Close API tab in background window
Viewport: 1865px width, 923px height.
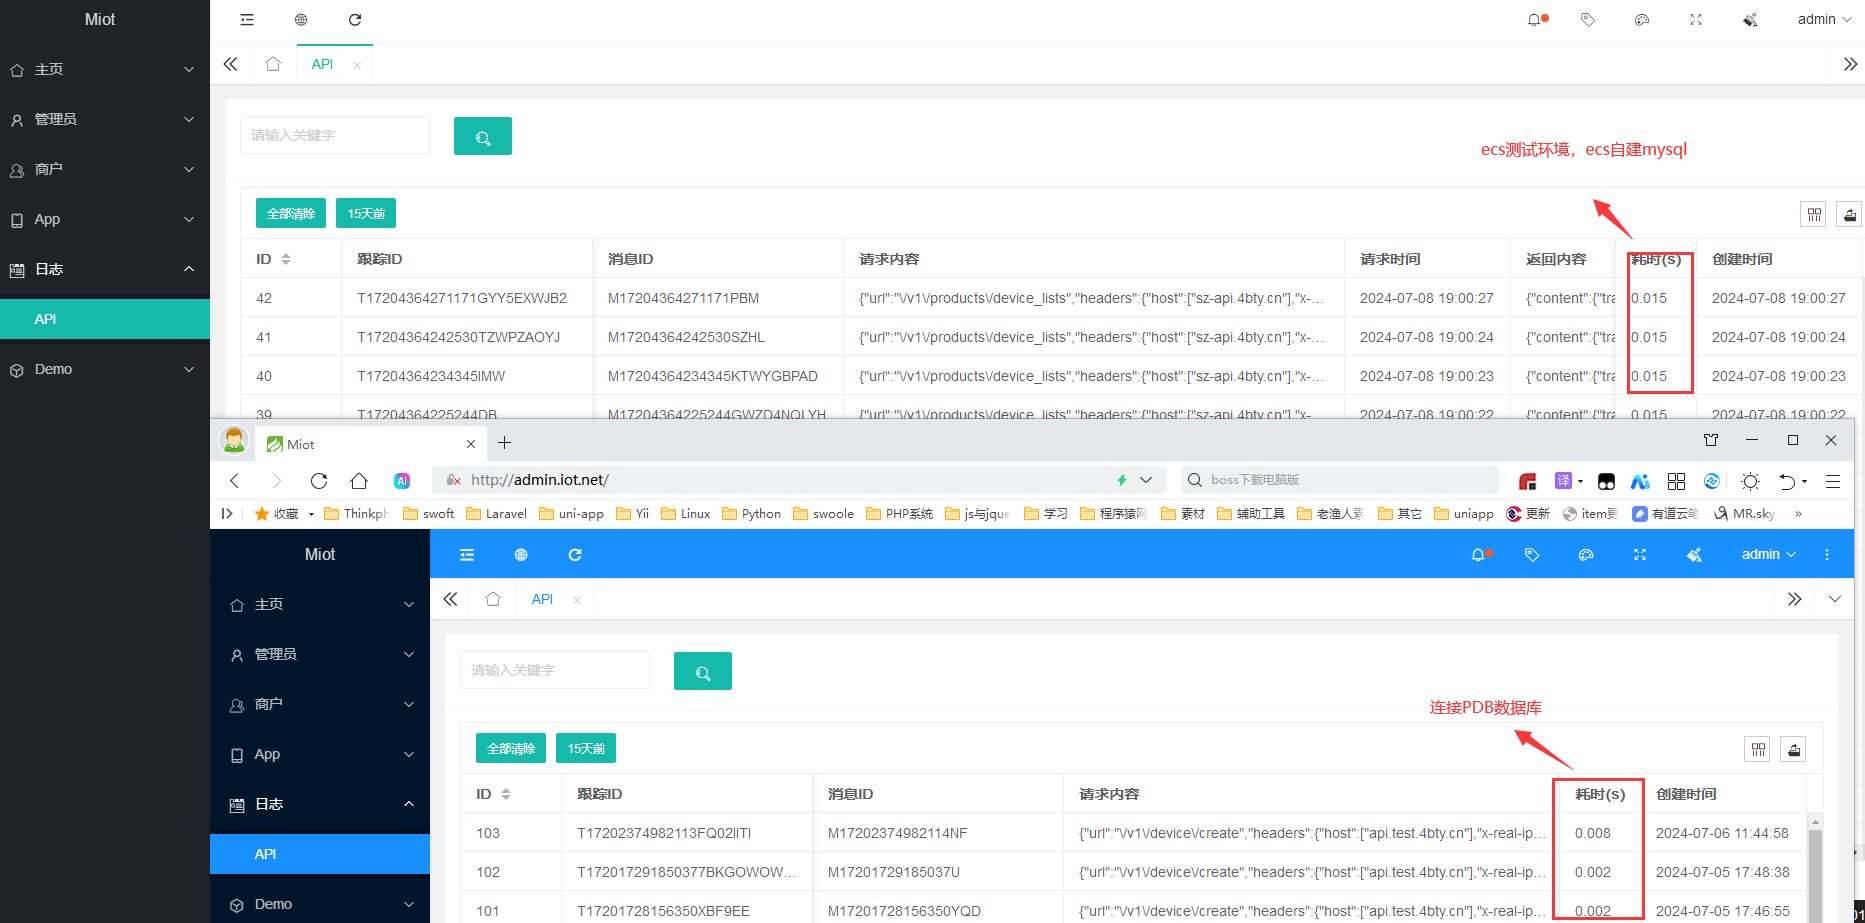tap(357, 65)
